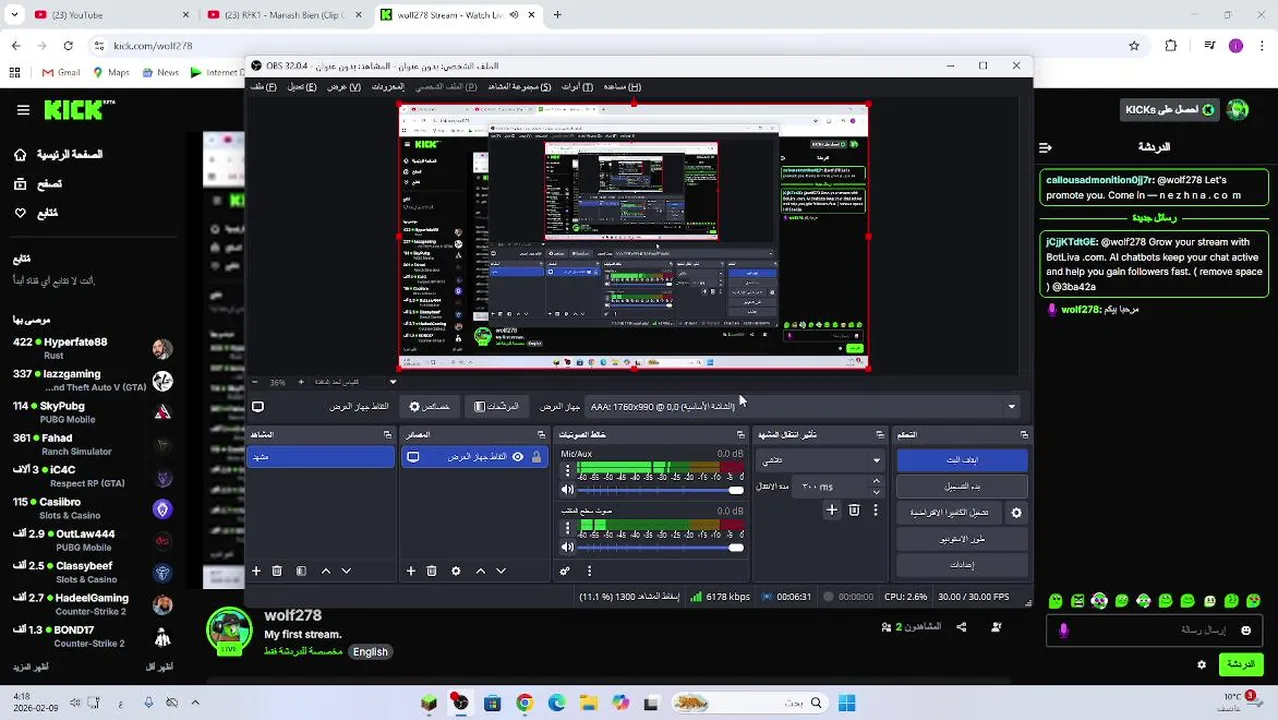The height and width of the screenshot is (720, 1278).
Task: Adjust Mic/Aux volume slider
Action: 660,490
